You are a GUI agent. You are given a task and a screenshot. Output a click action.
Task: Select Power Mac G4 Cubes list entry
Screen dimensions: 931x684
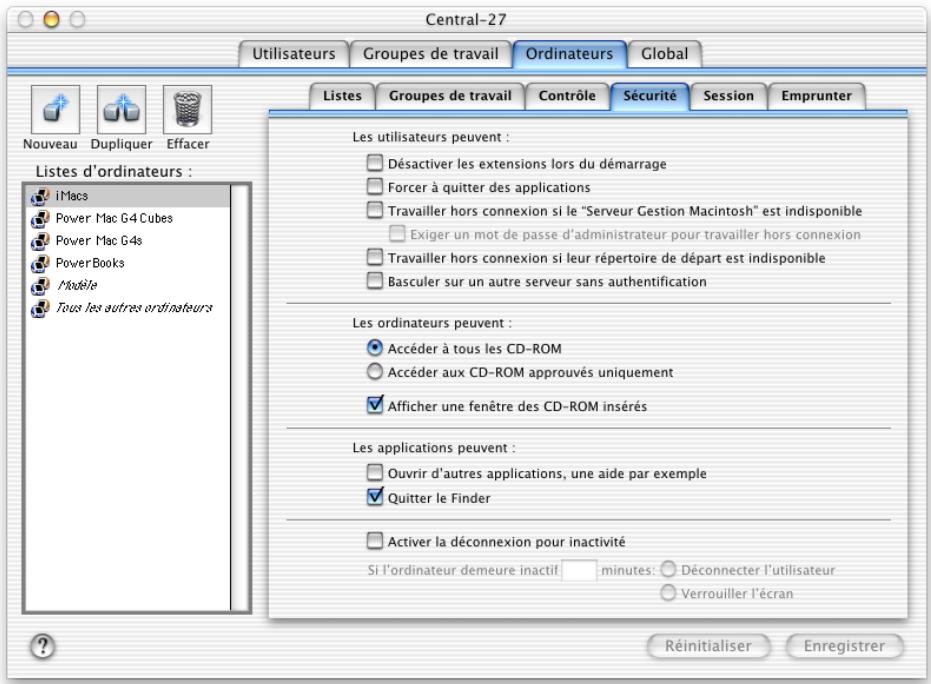coord(128,218)
